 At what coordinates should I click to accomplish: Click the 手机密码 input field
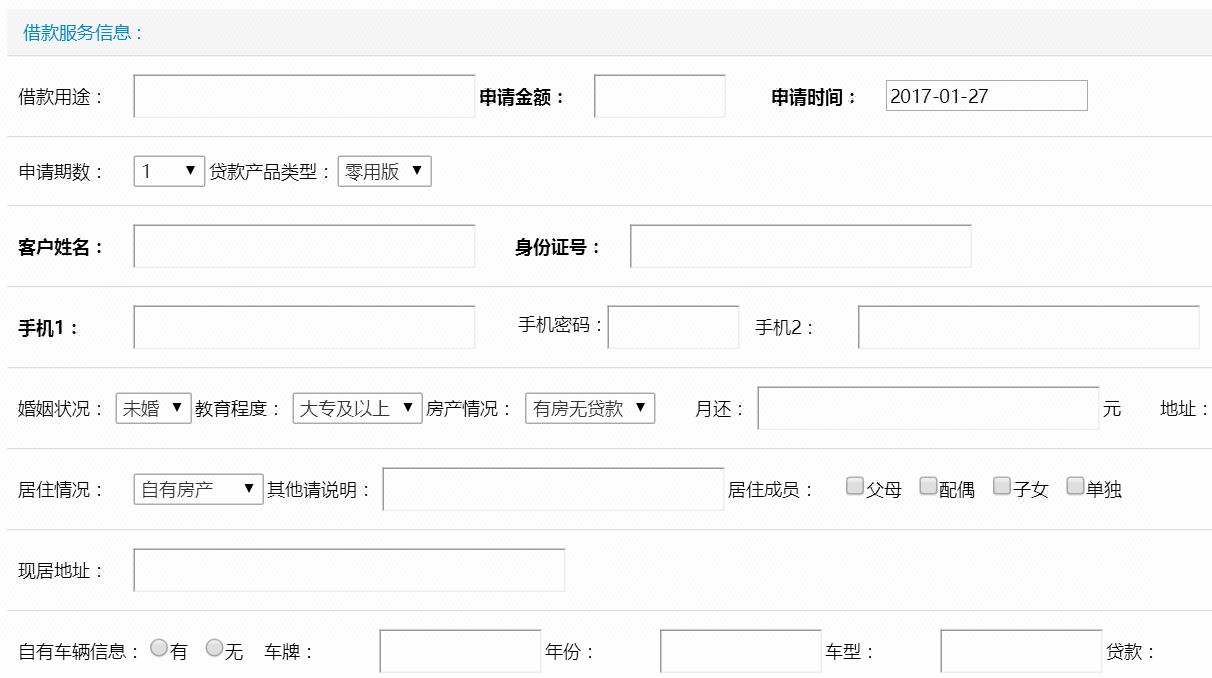point(673,327)
